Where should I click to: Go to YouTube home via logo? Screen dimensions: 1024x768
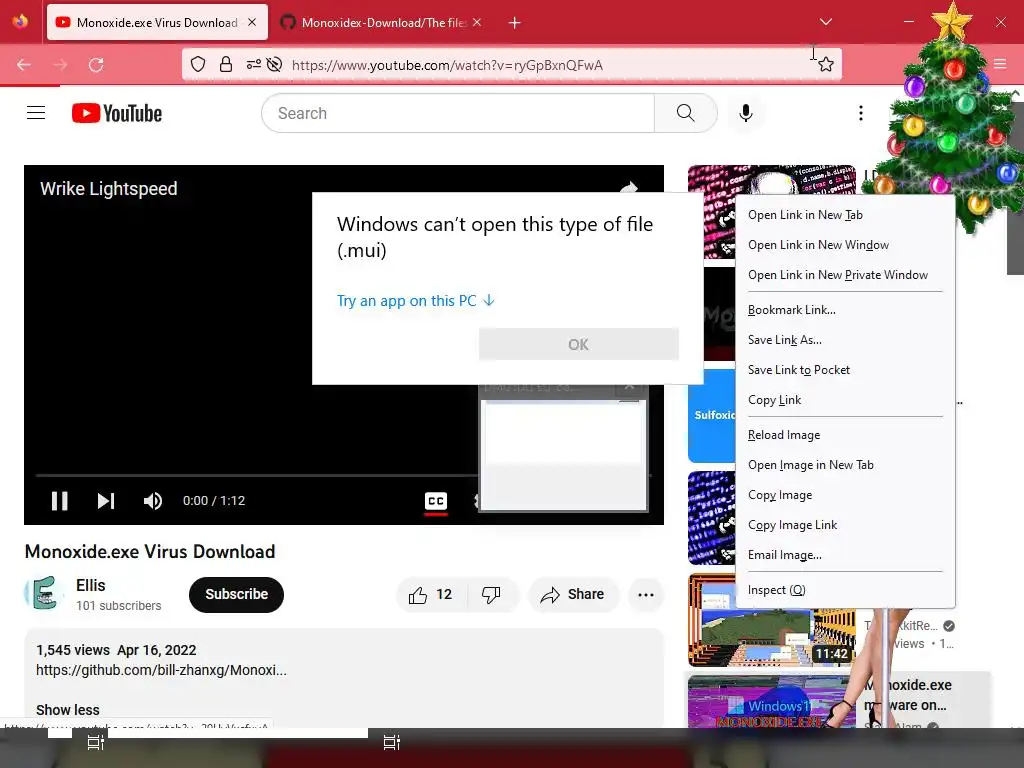[x=117, y=113]
